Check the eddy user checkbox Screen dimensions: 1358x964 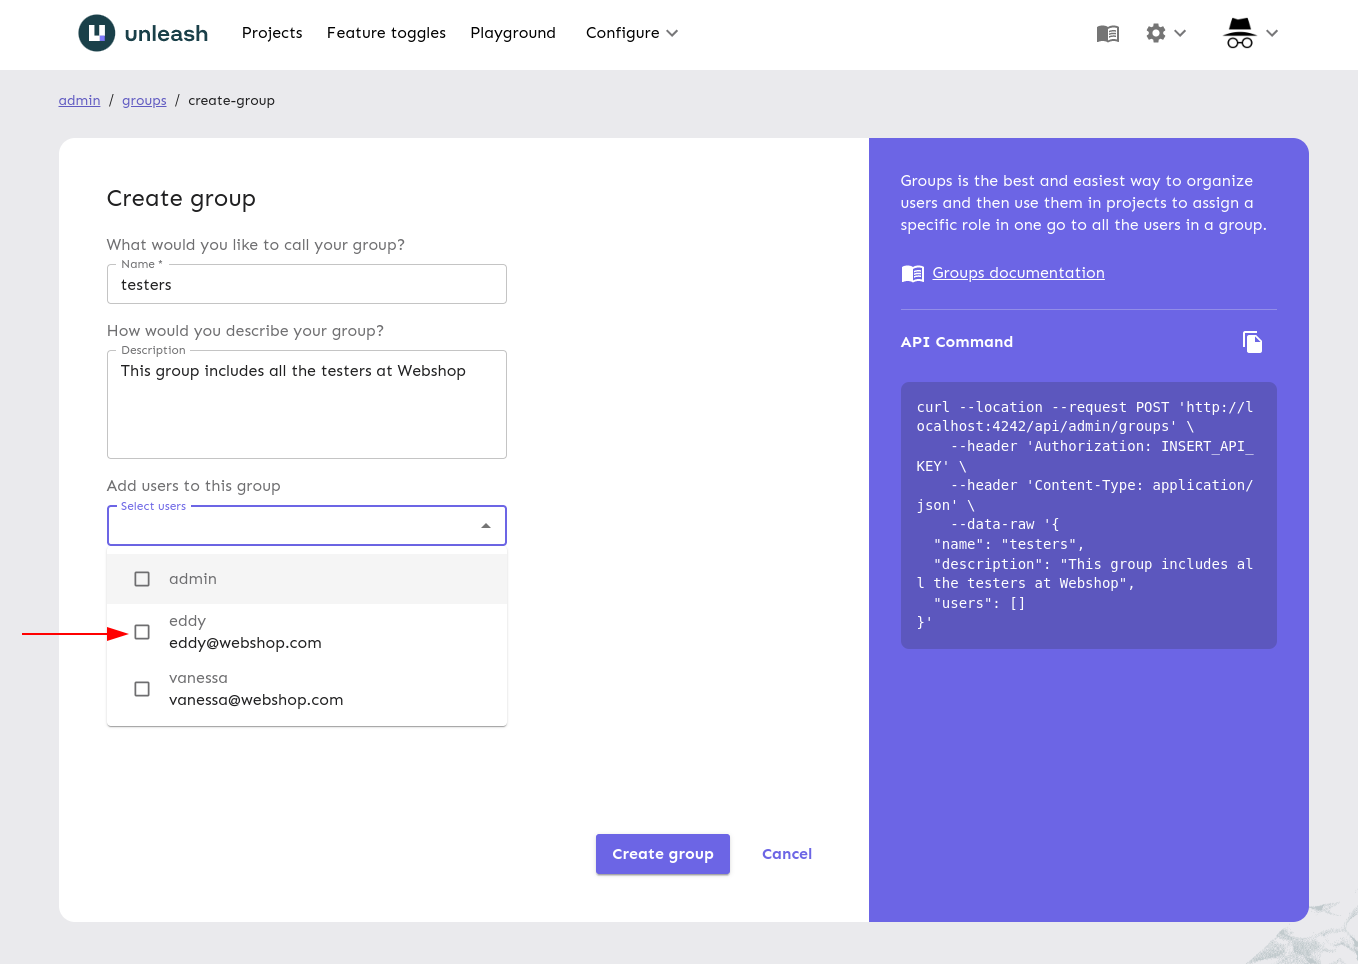point(142,632)
